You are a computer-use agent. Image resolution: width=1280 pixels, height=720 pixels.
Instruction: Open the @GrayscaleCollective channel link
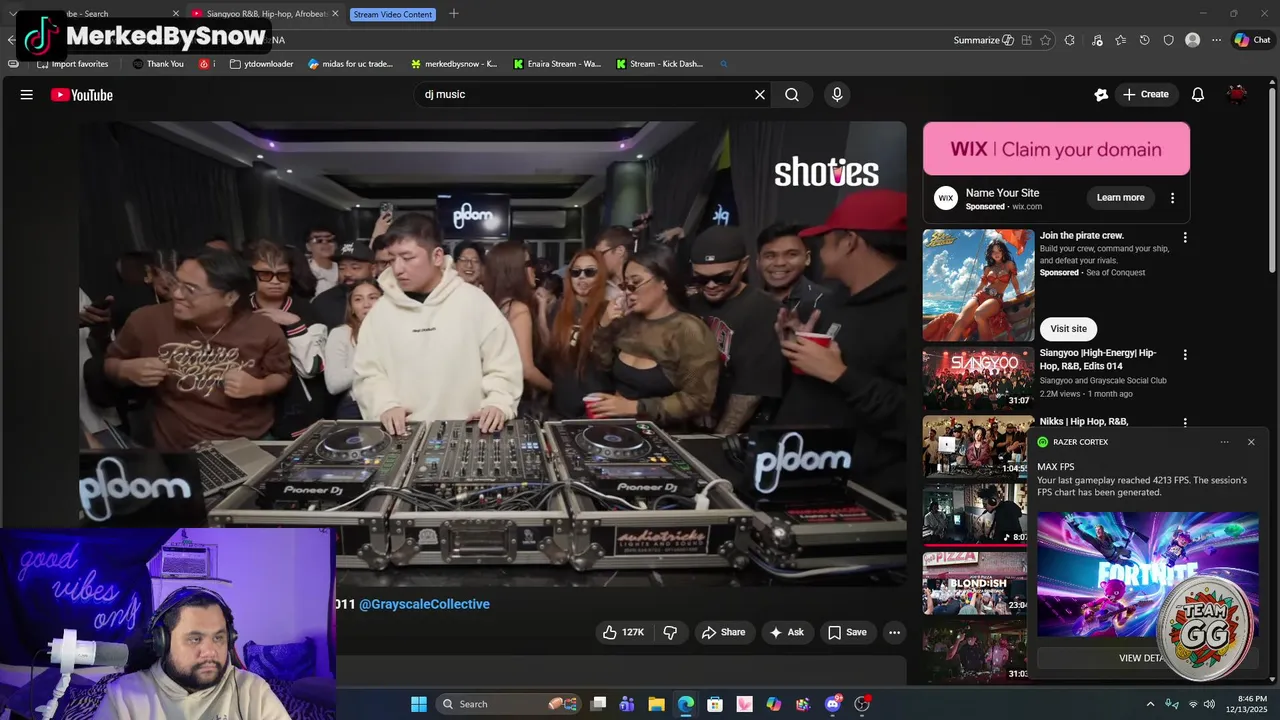[x=424, y=604]
